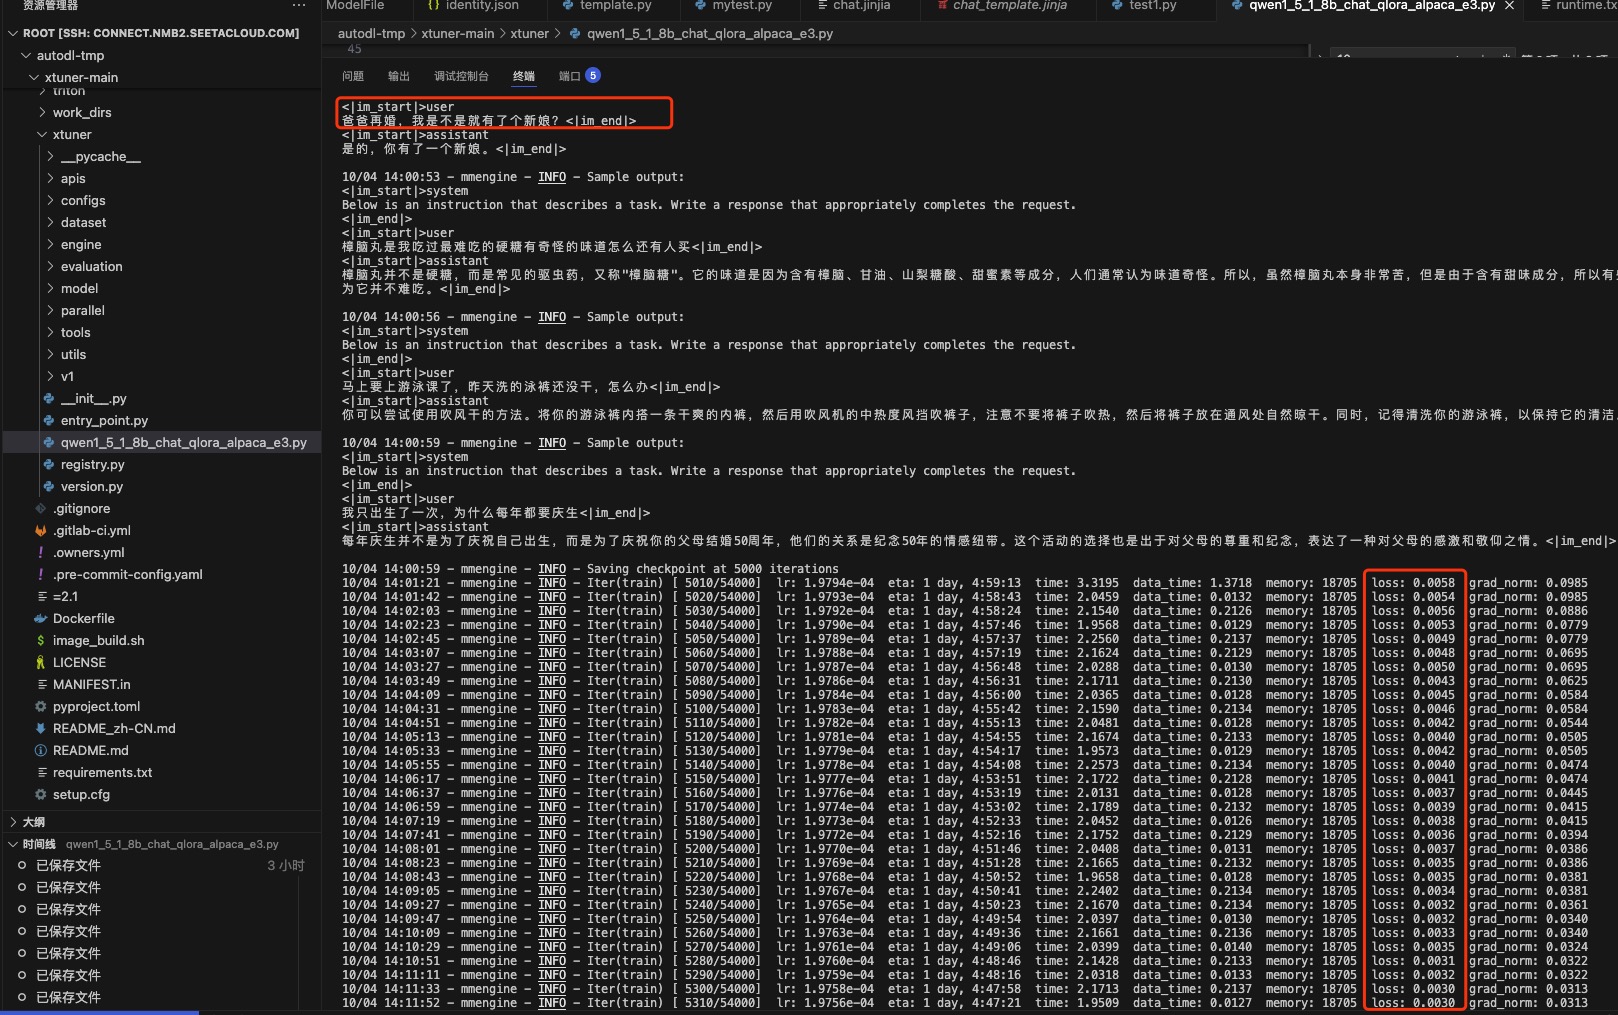The width and height of the screenshot is (1618, 1015).
Task: Click the Python icon beside entry_point.py
Action: (x=49, y=421)
